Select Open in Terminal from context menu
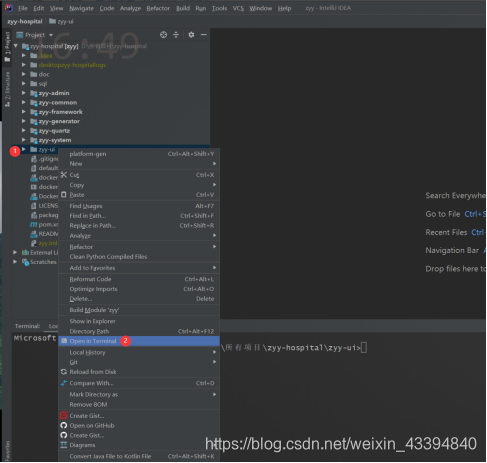The height and width of the screenshot is (463, 487). [x=139, y=341]
